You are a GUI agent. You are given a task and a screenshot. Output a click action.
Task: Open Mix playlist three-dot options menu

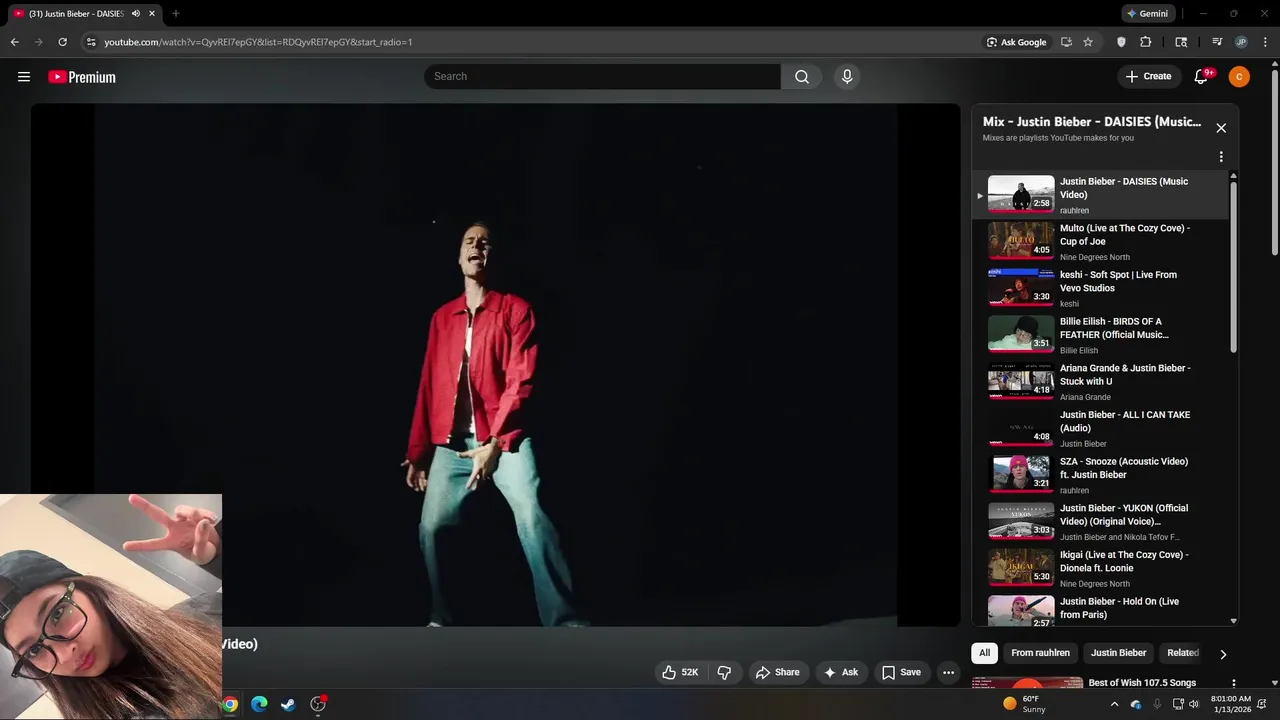click(1221, 157)
